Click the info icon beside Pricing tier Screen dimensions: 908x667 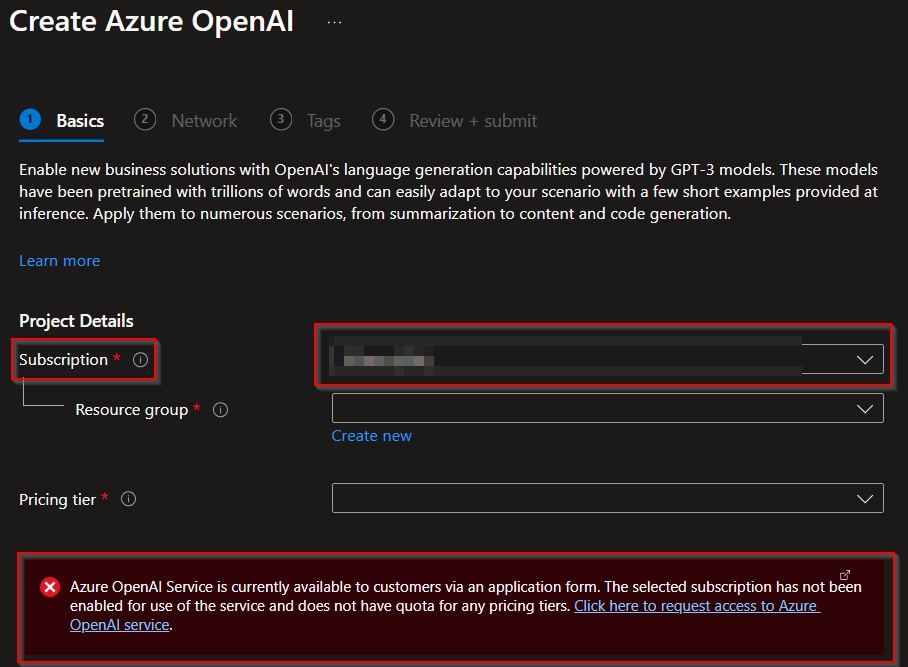coord(129,499)
